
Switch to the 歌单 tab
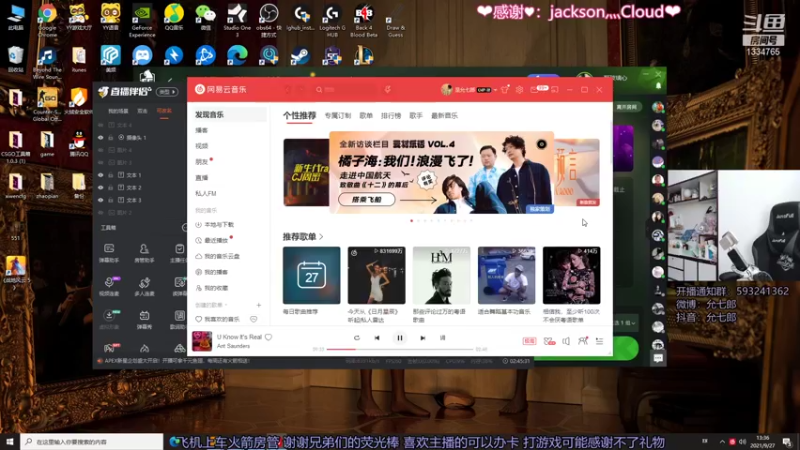click(x=366, y=116)
